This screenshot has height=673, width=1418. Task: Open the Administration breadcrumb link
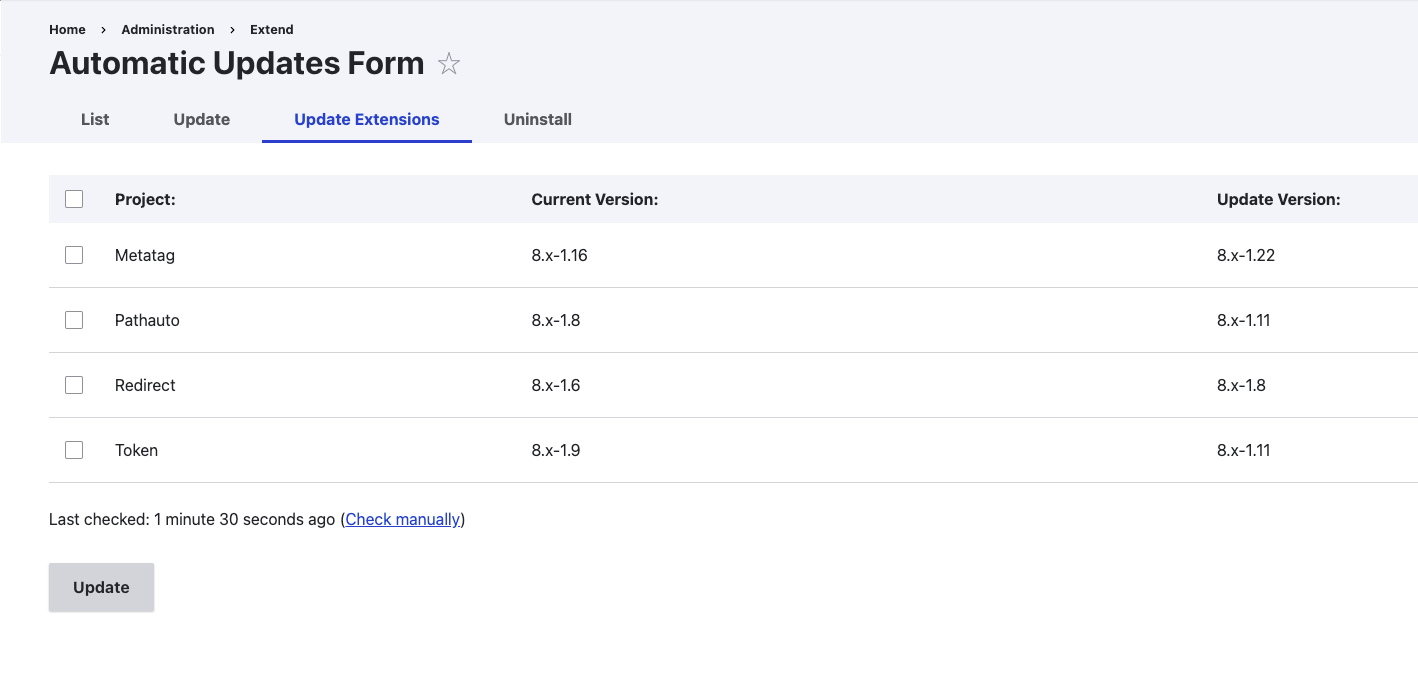(x=167, y=29)
